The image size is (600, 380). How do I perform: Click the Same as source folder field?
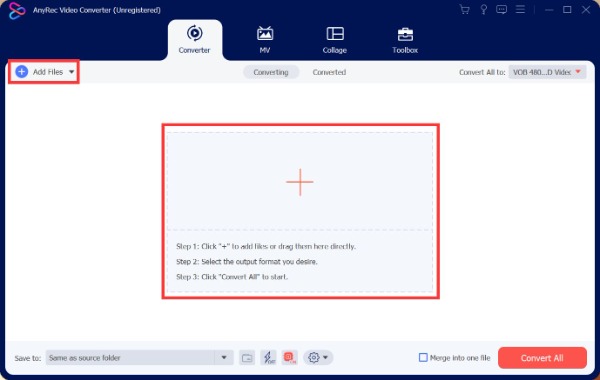130,358
